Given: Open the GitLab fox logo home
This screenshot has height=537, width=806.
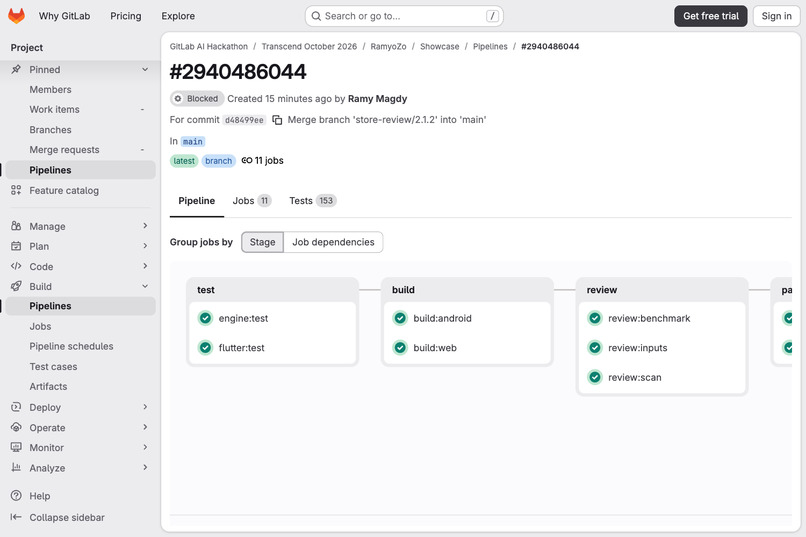Looking at the screenshot, I should pyautogui.click(x=16, y=16).
